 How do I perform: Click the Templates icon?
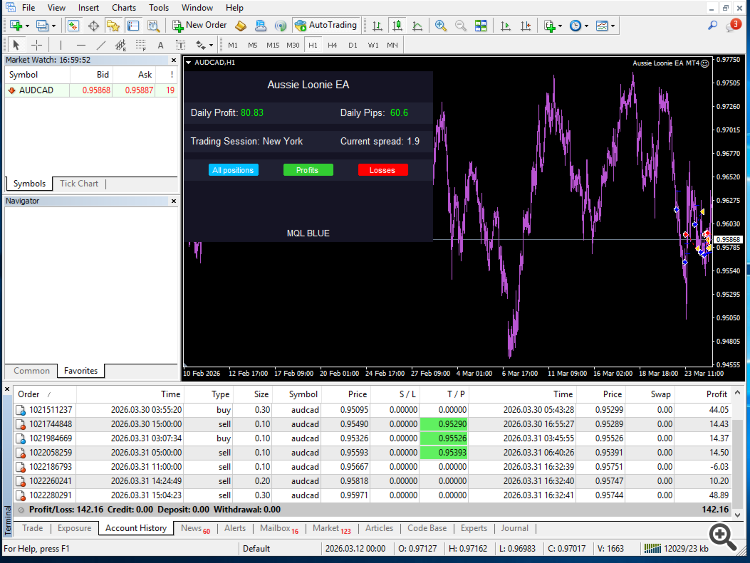[602, 25]
